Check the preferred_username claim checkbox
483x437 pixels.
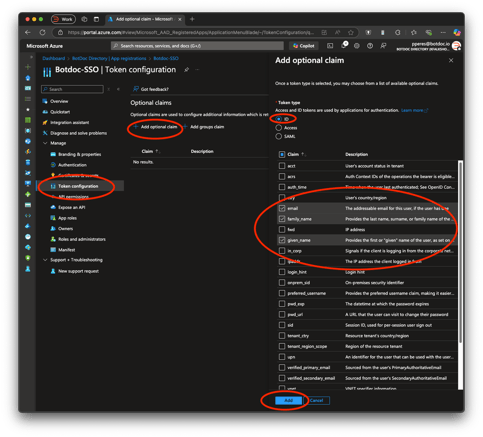point(282,293)
